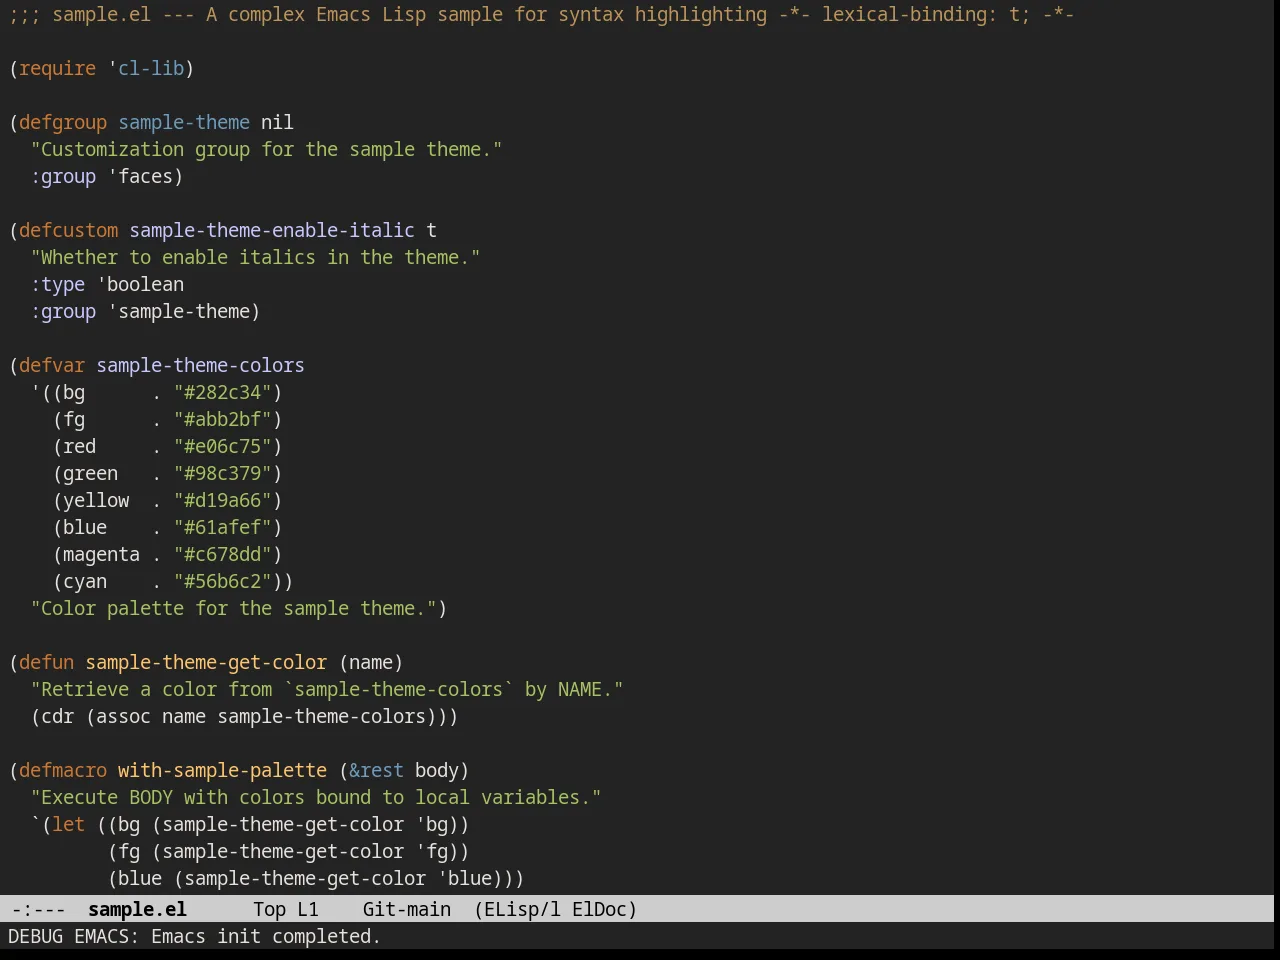Click the '(name)' argument list
This screenshot has width=1280, height=960.
(x=371, y=662)
